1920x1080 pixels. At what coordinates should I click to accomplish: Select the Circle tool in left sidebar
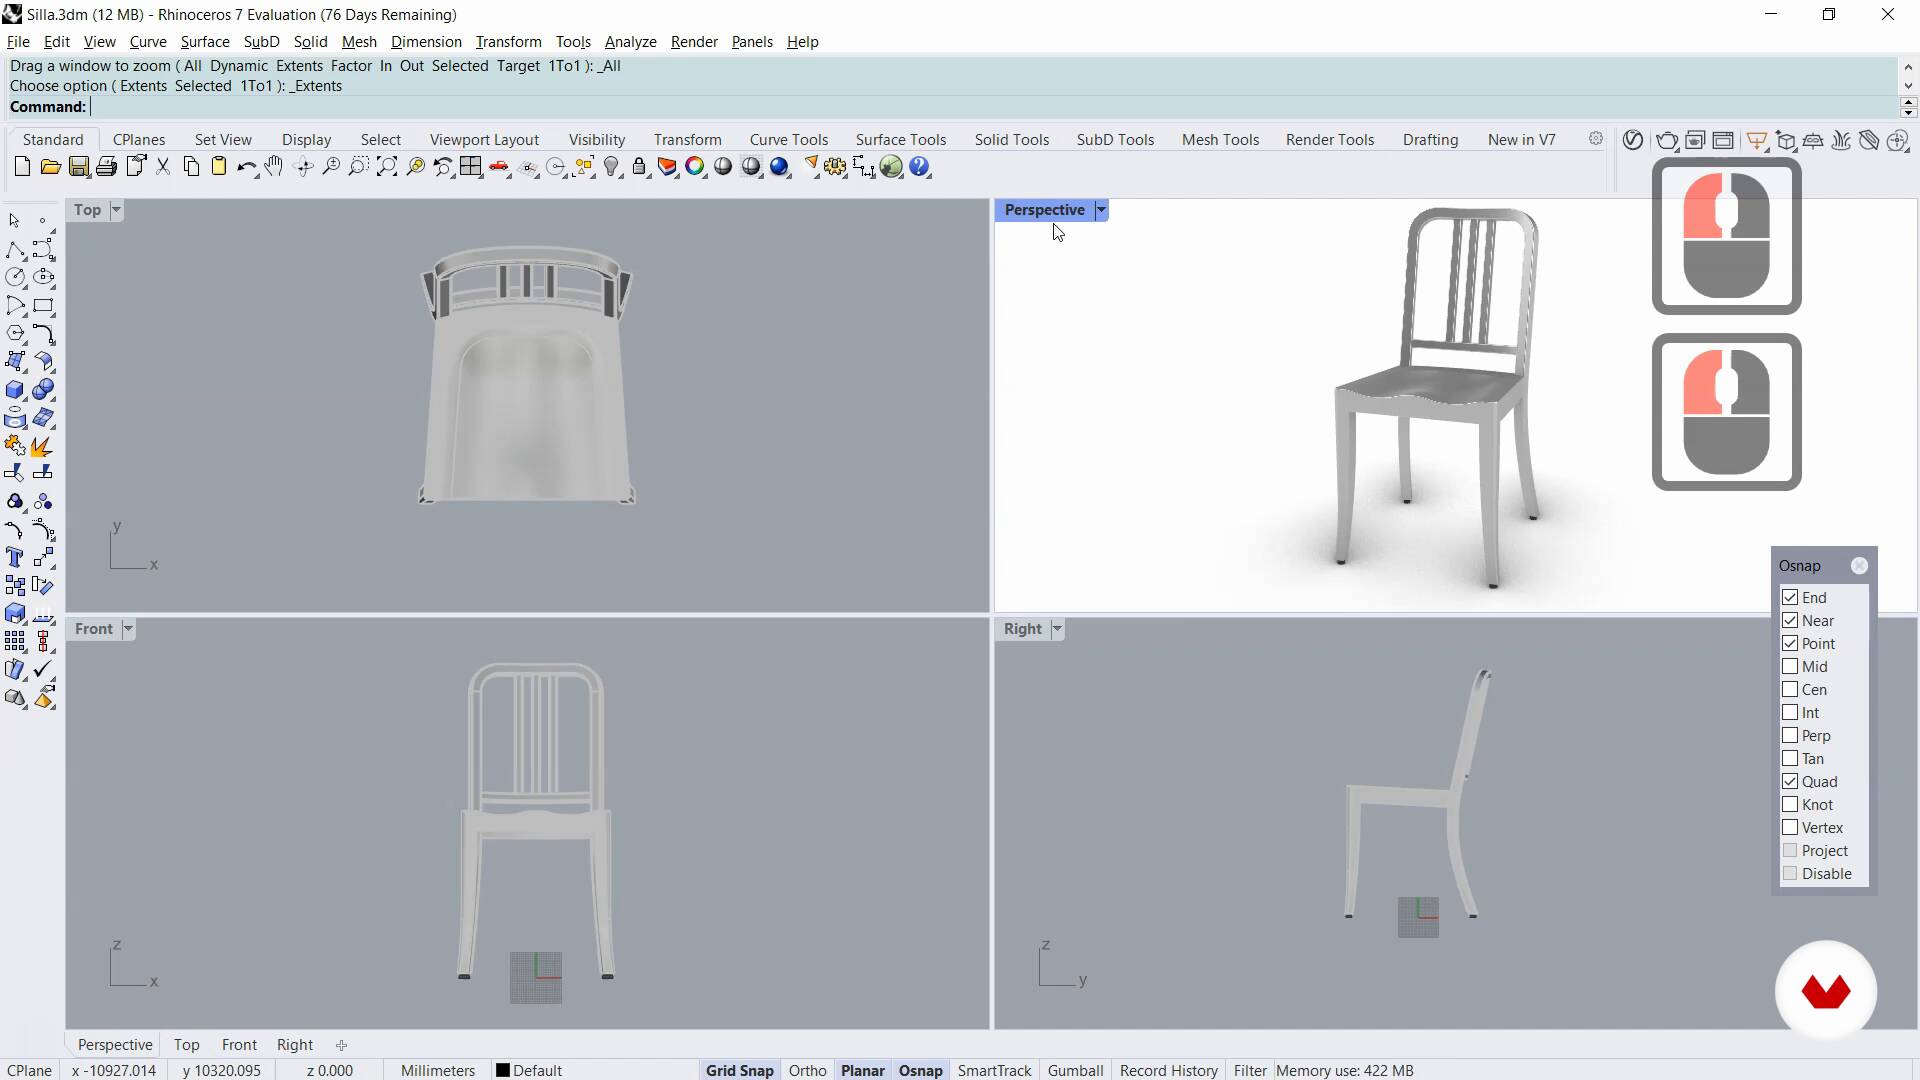15,278
